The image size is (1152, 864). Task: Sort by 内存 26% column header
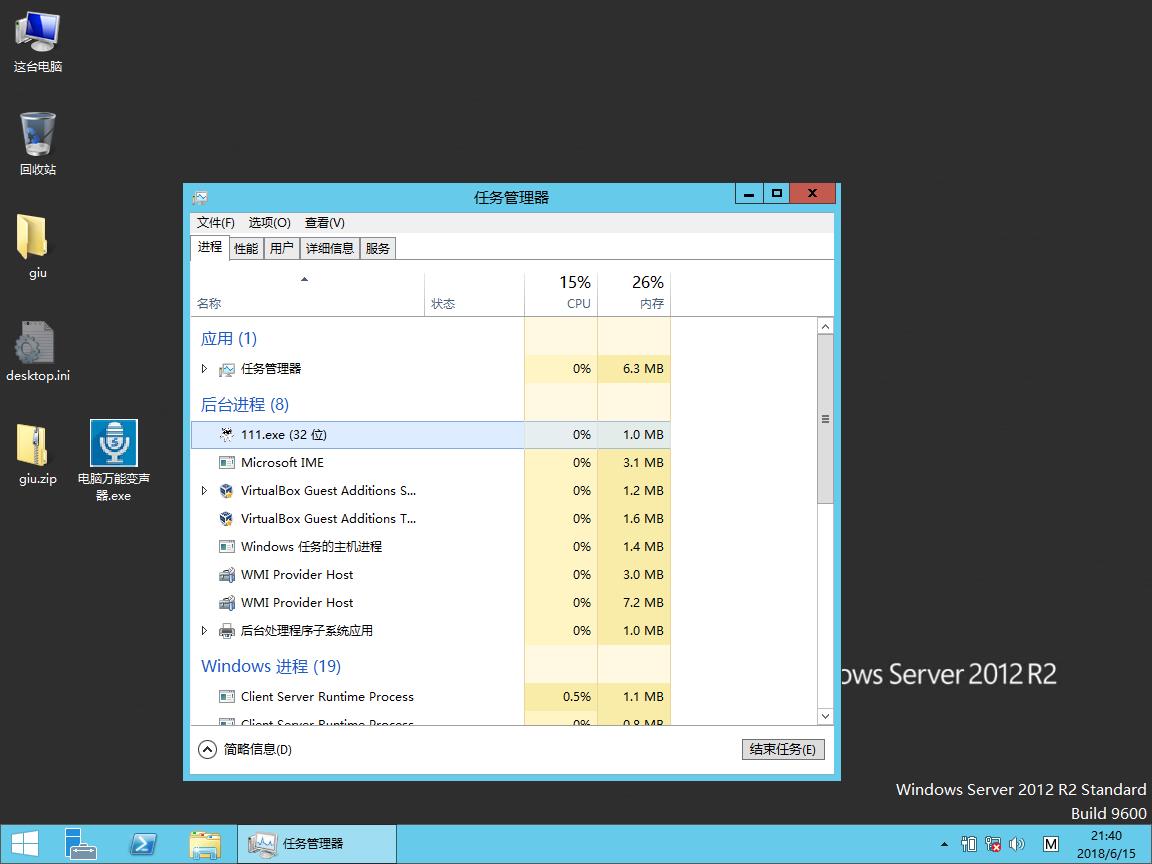[x=634, y=294]
